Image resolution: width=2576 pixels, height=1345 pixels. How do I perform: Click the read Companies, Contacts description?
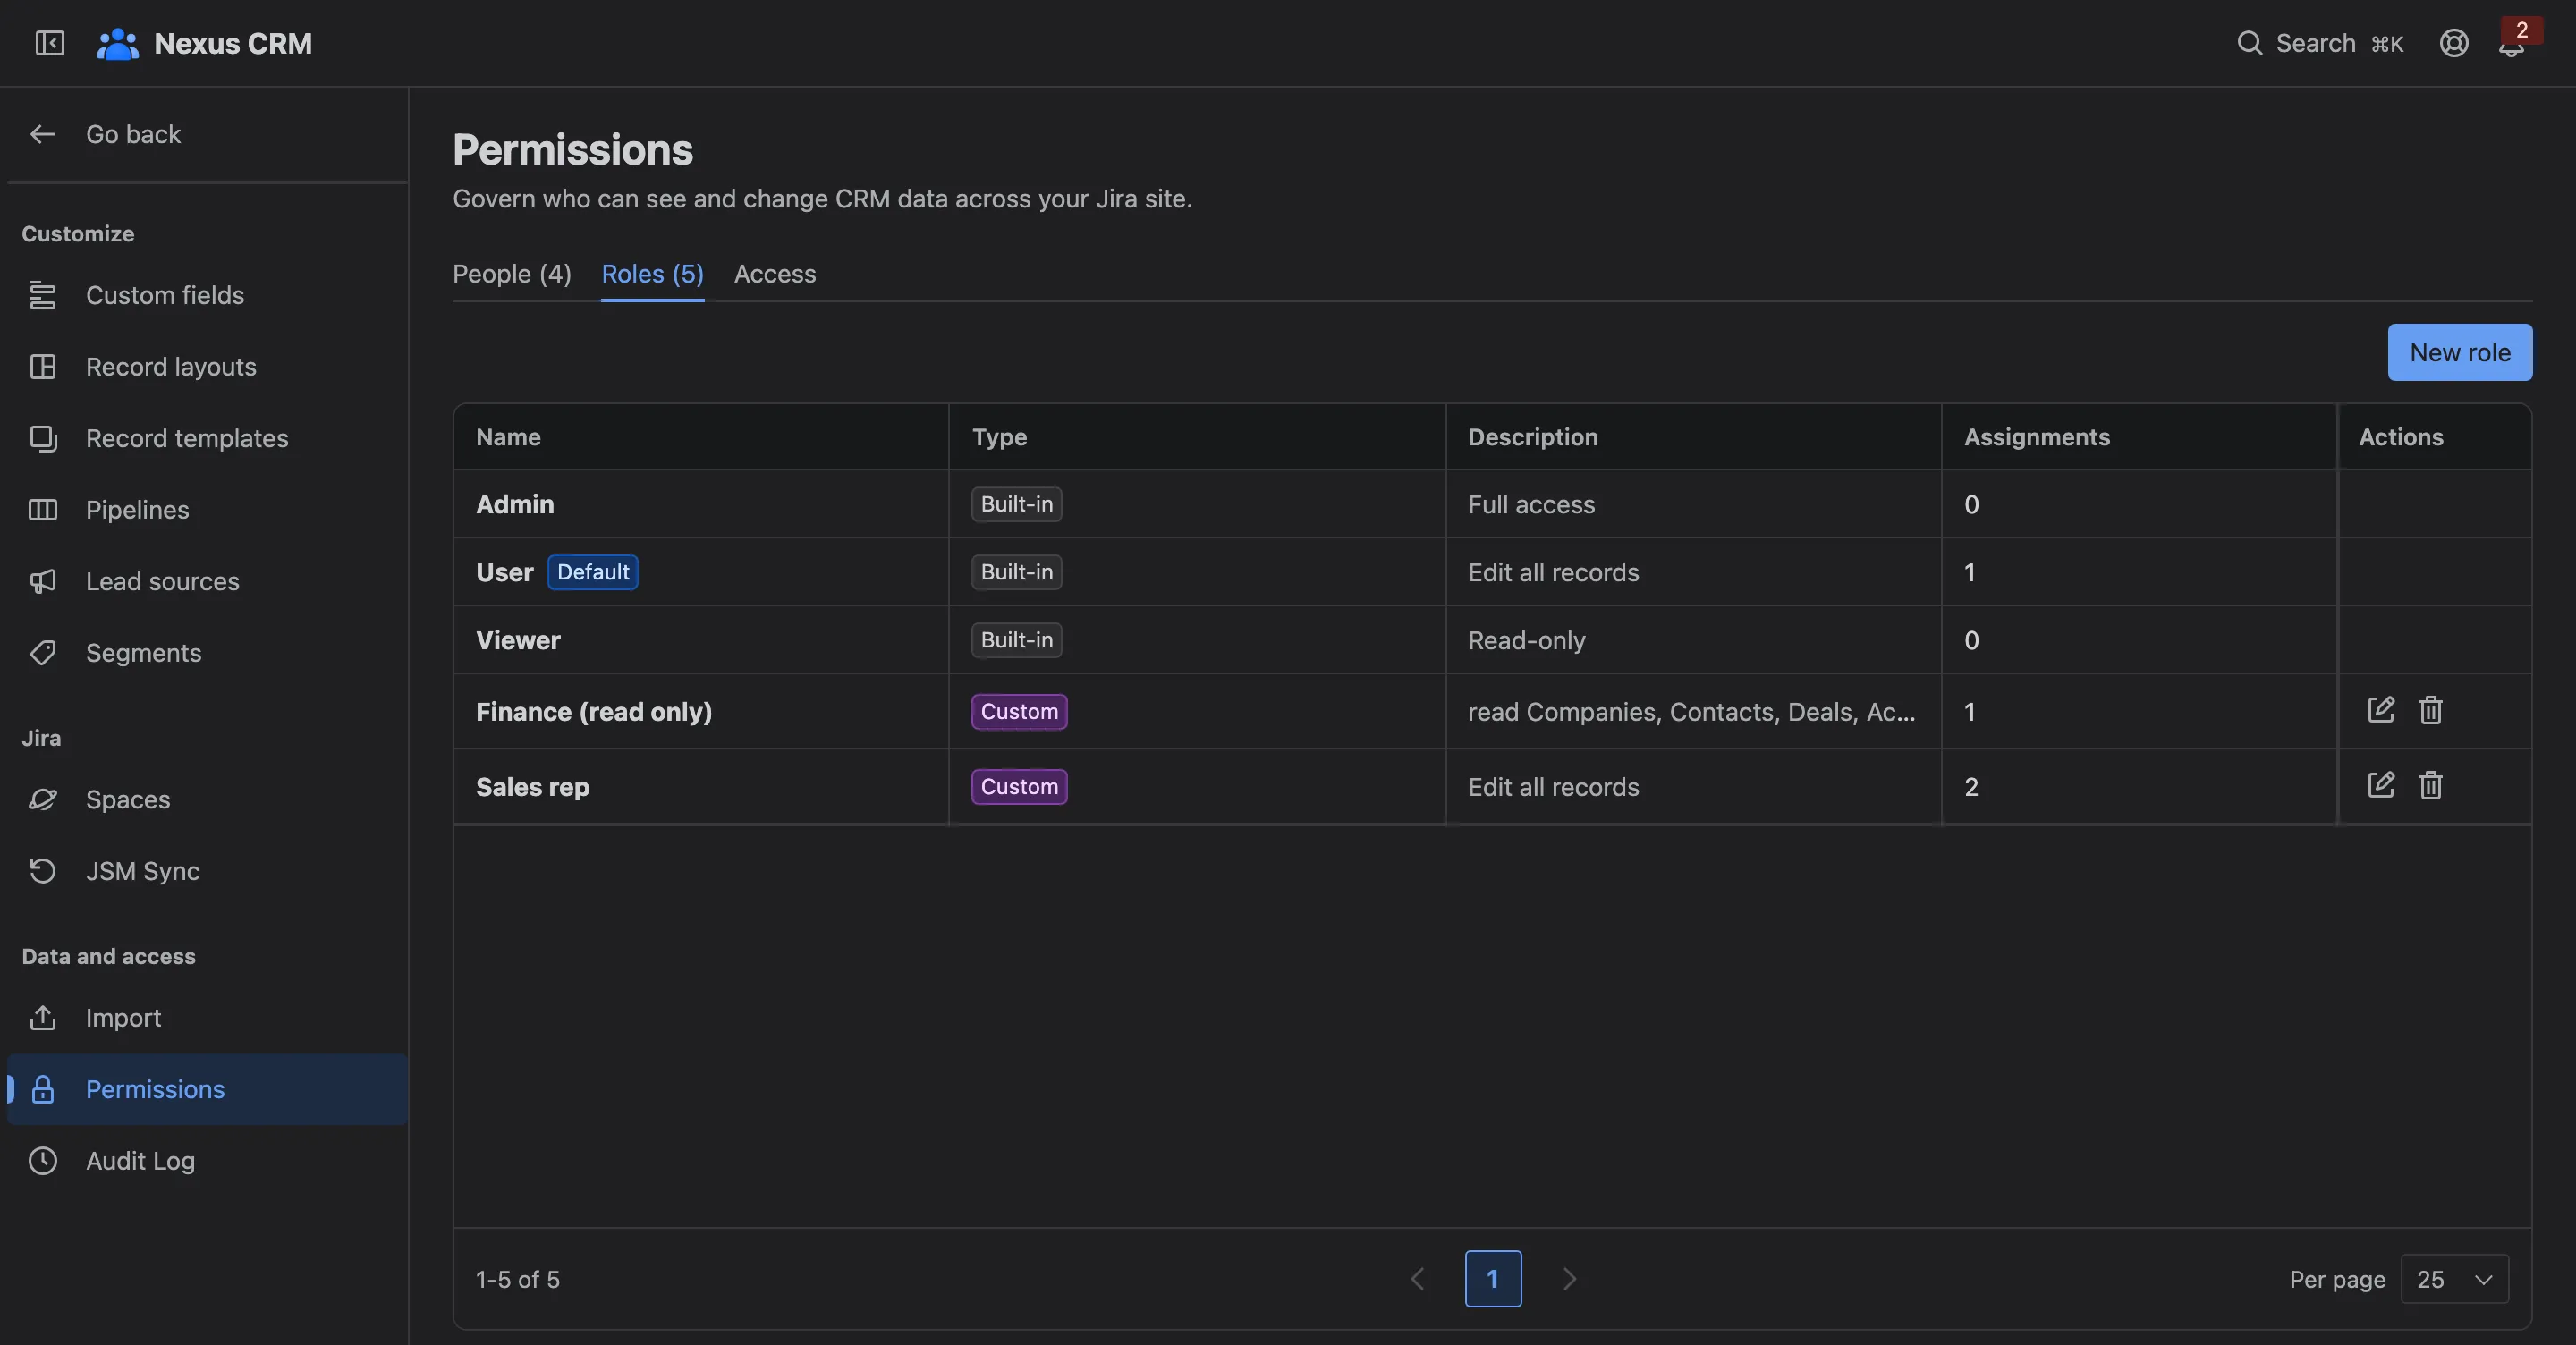tap(1691, 711)
